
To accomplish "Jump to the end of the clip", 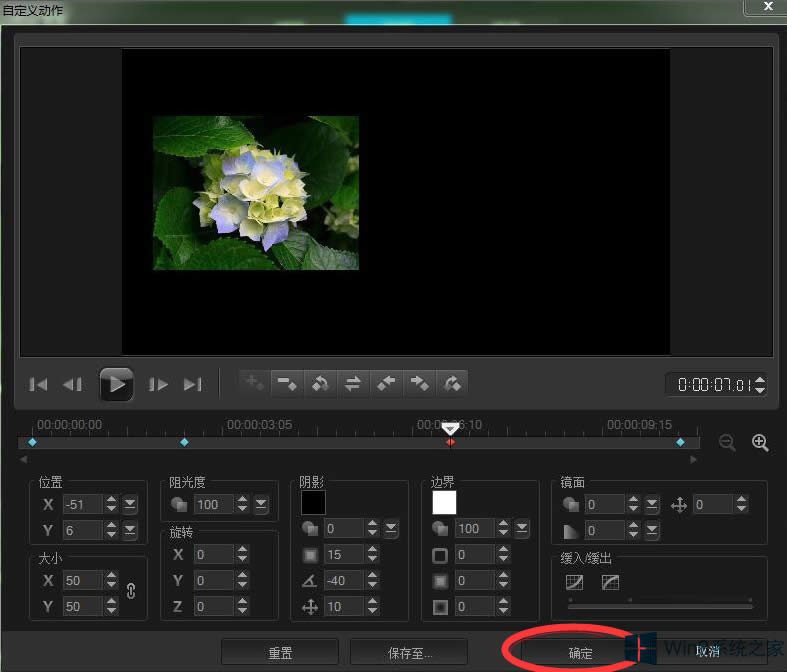I will (x=193, y=384).
